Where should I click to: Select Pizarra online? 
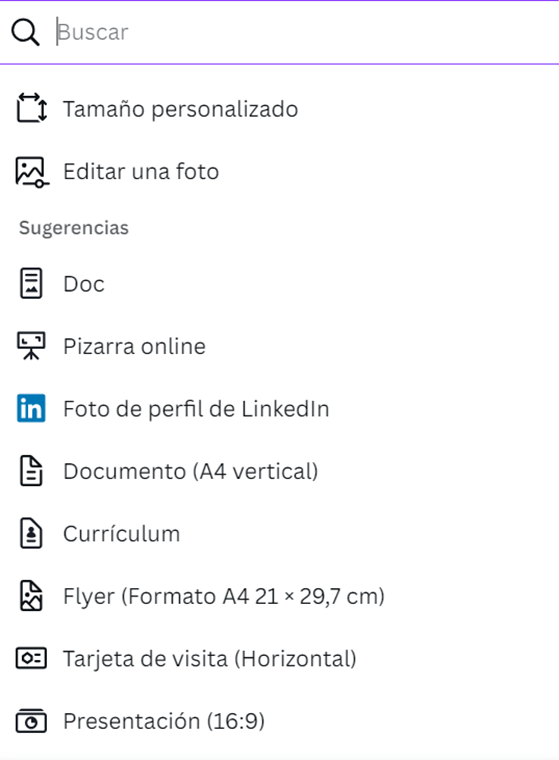click(x=279, y=346)
